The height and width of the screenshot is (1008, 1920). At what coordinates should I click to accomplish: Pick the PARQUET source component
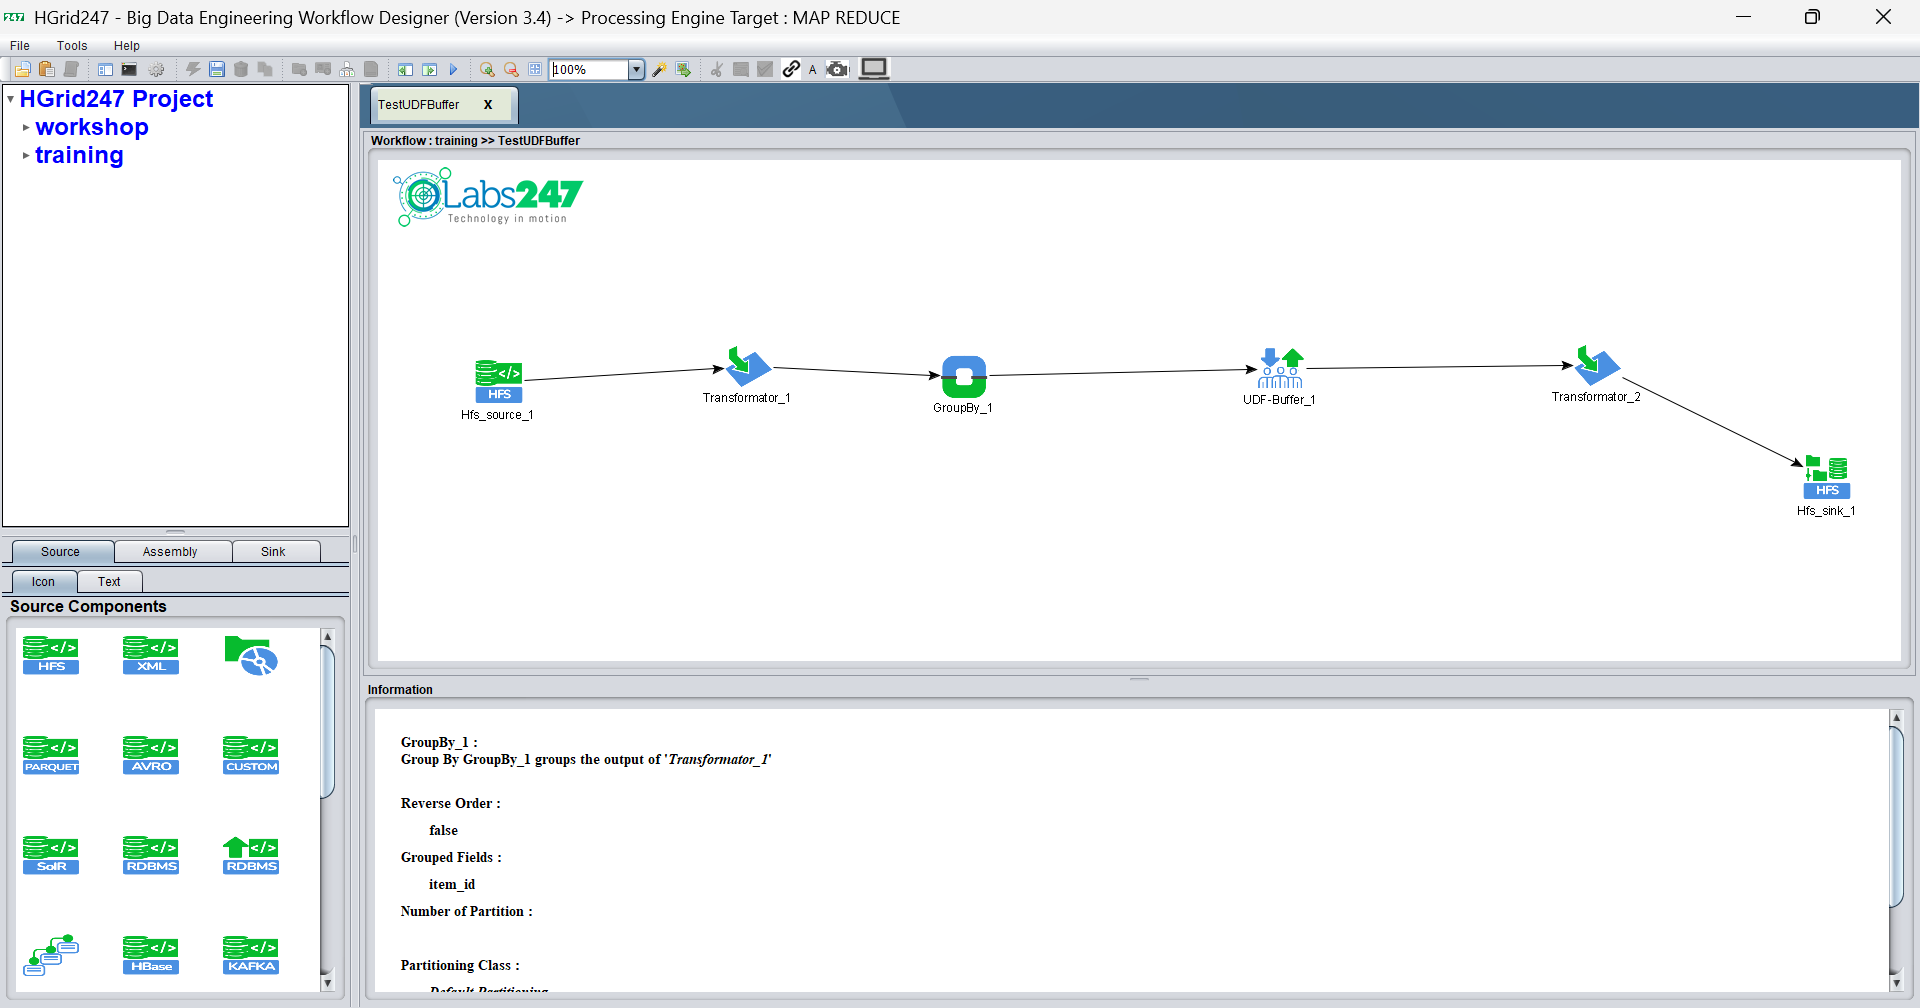[51, 755]
